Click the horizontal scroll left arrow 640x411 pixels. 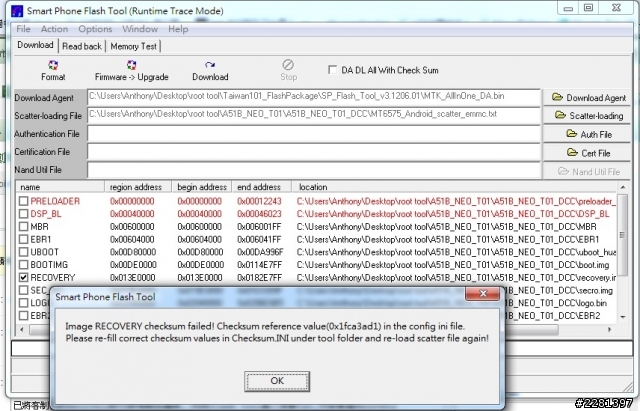[22, 329]
